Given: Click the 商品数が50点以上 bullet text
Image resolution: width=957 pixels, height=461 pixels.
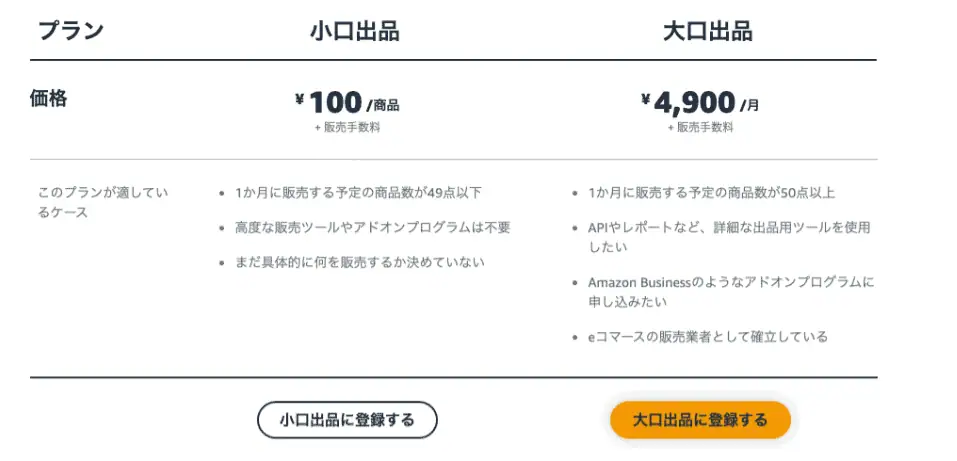Looking at the screenshot, I should tap(711, 192).
